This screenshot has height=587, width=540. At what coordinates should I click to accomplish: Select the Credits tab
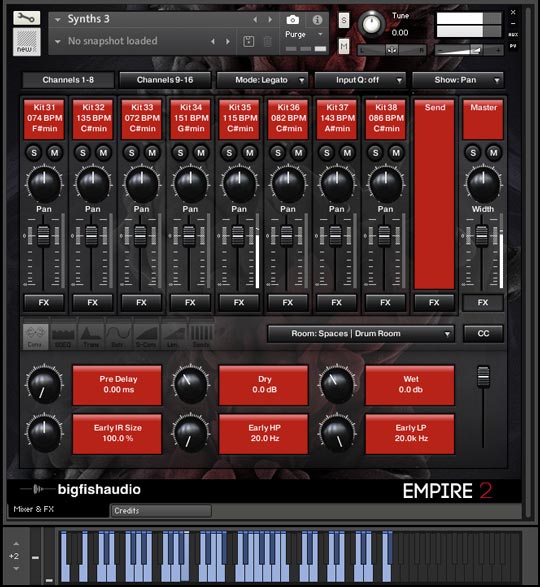161,511
